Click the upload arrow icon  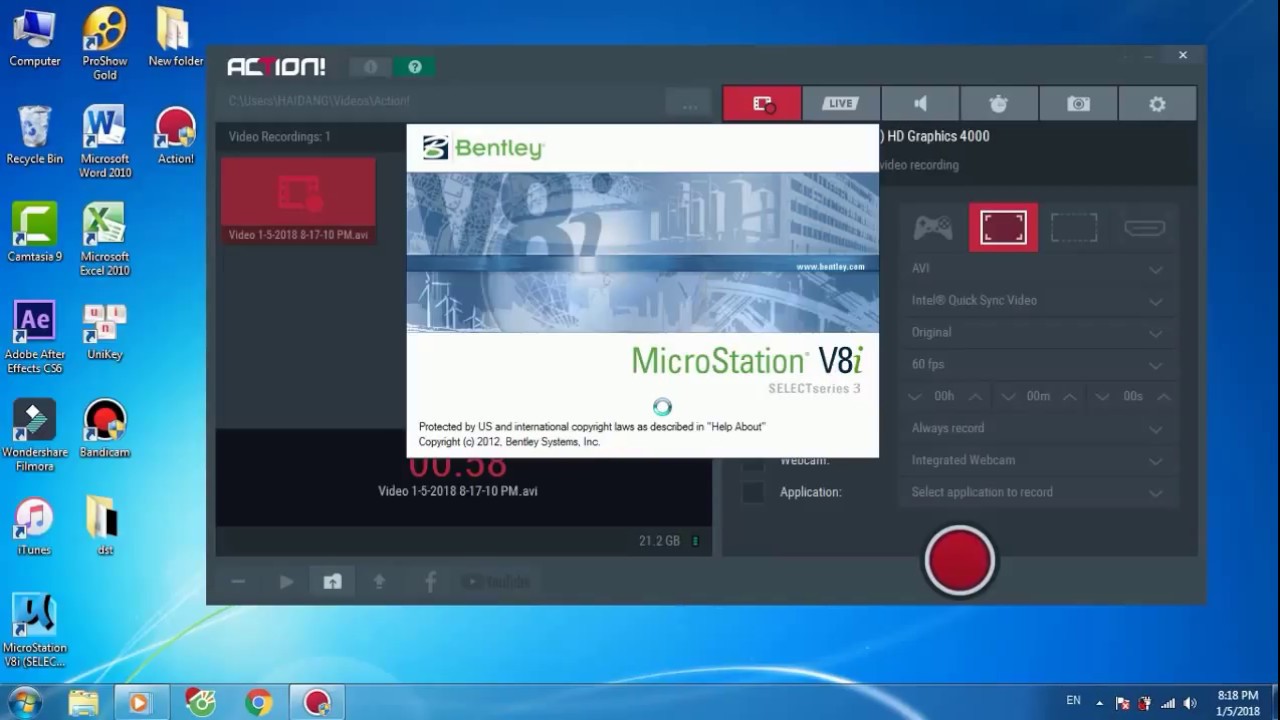pyautogui.click(x=379, y=582)
